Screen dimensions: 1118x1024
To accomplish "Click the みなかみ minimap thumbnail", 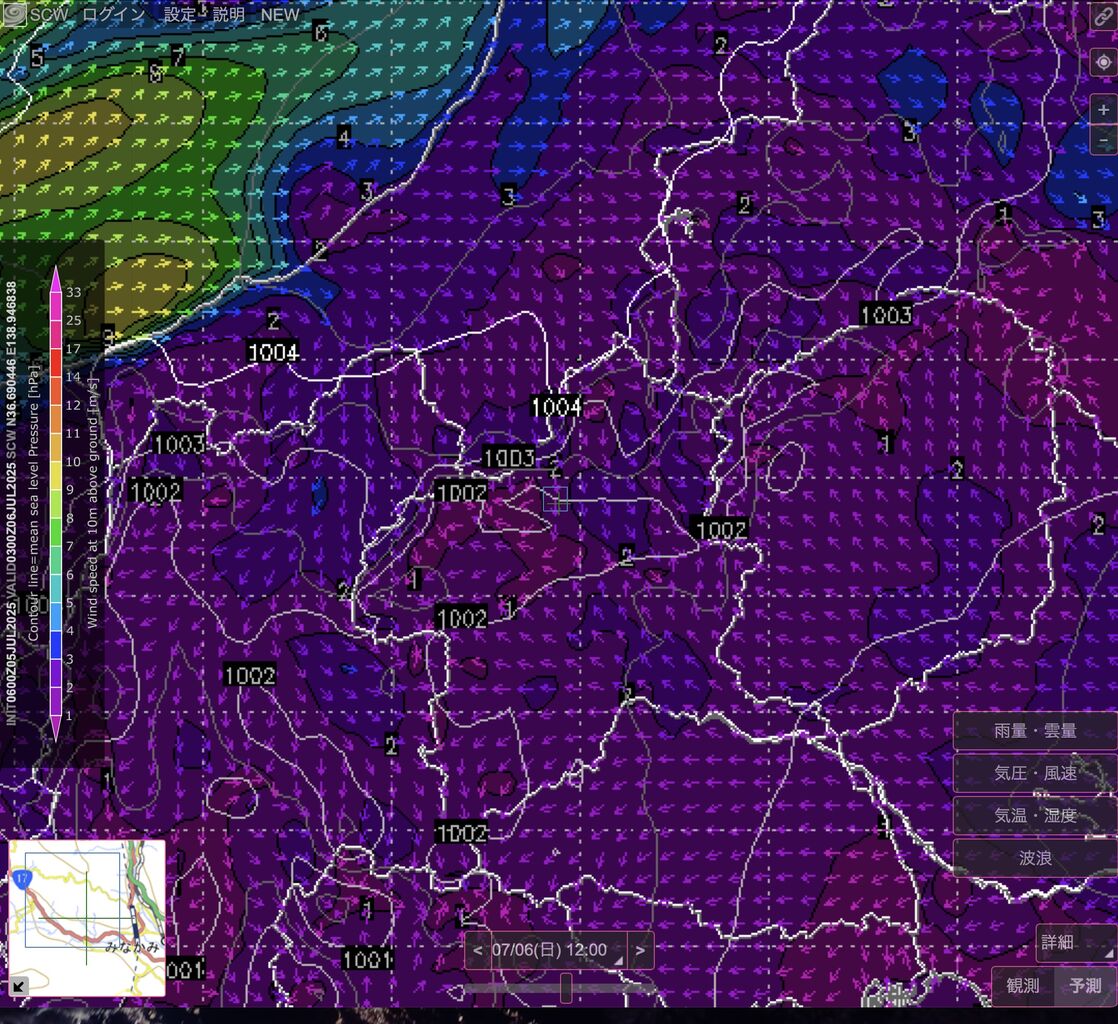I will tap(87, 918).
